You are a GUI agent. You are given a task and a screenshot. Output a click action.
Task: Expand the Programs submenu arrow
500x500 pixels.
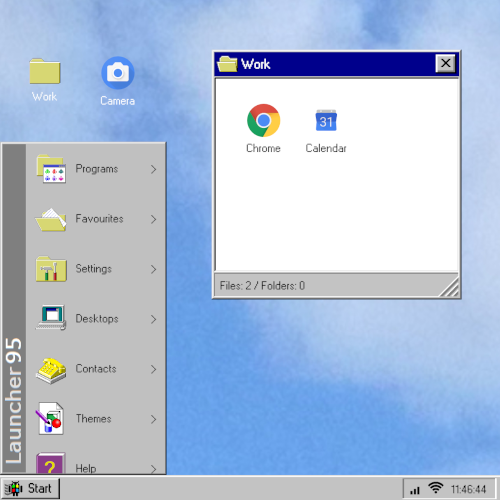tap(153, 169)
